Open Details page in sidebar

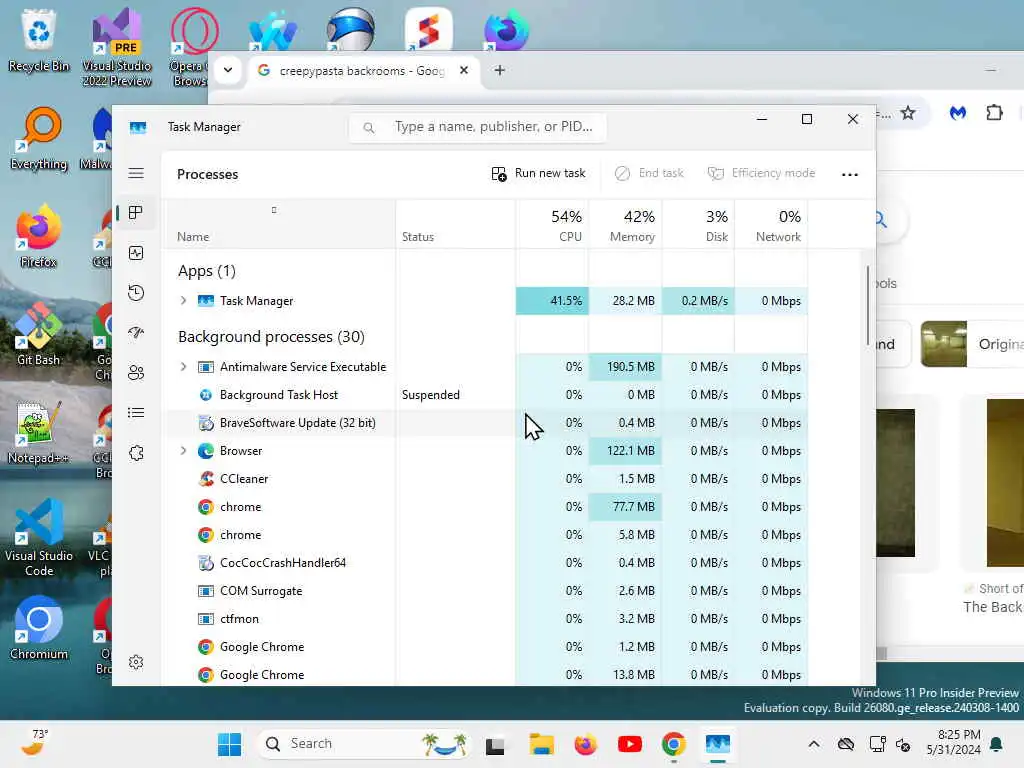tap(136, 413)
